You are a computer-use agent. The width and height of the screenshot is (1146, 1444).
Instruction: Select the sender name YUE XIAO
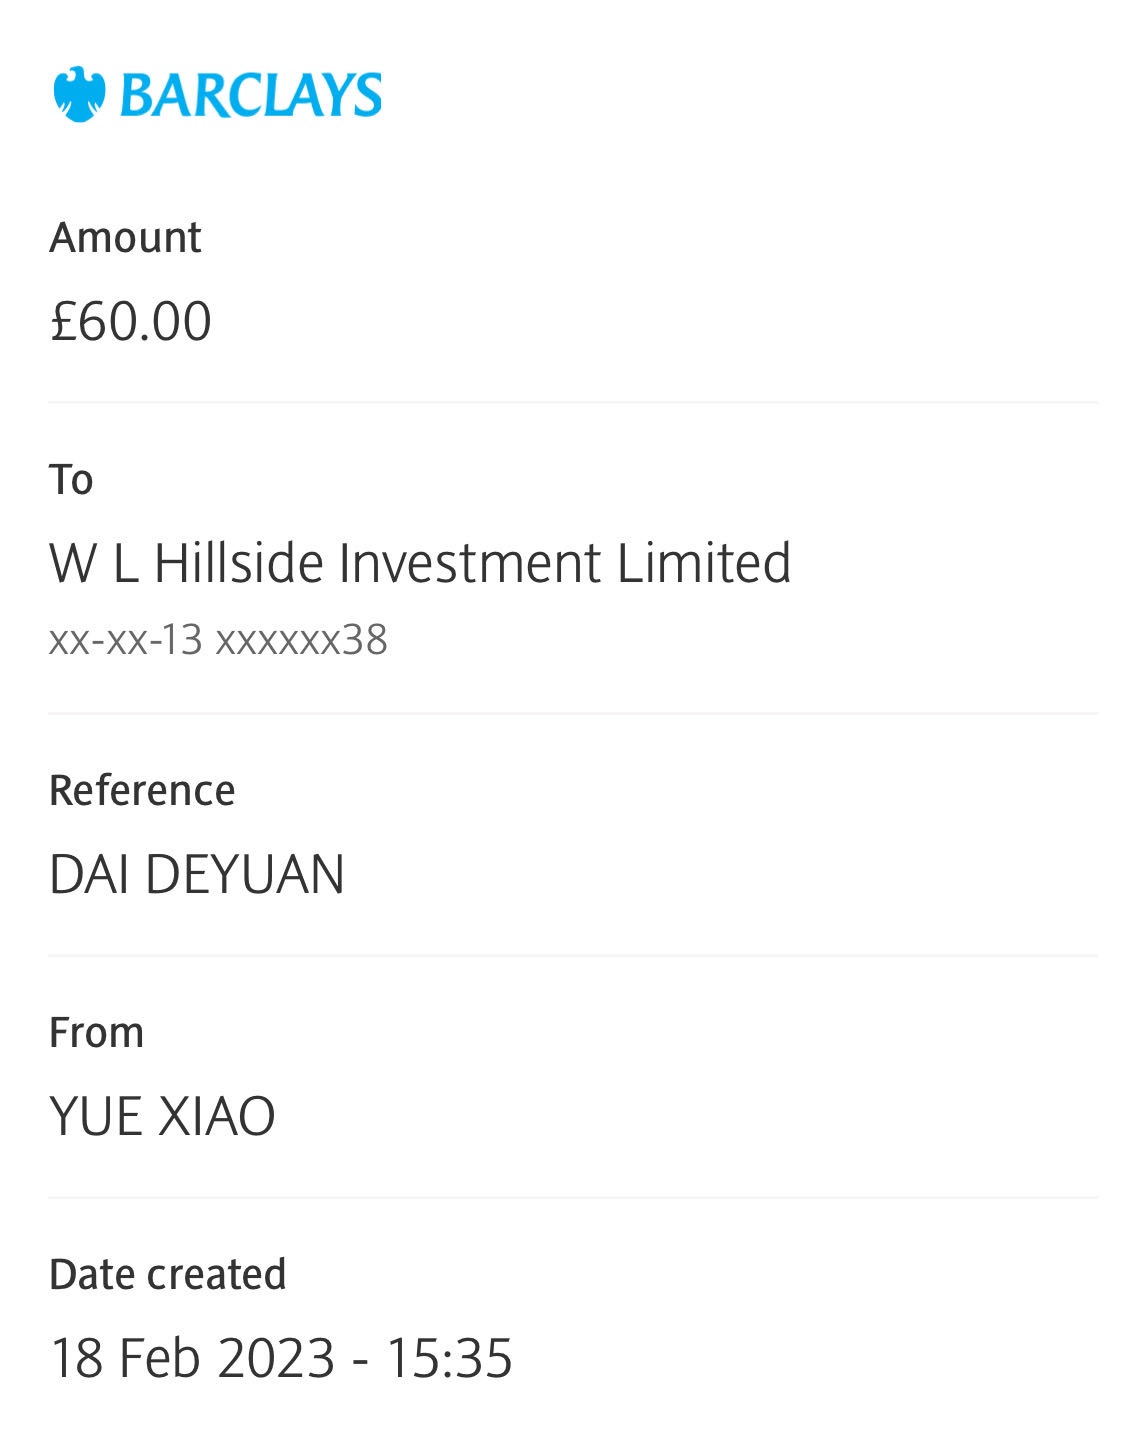tap(162, 1117)
